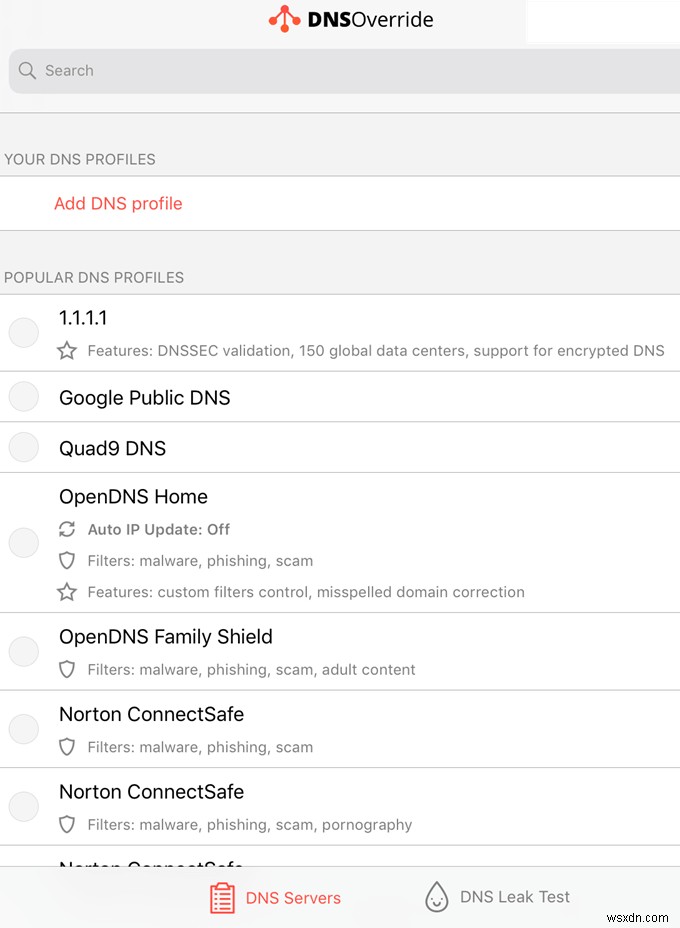Switch to the DNS Servers tab

(274, 897)
